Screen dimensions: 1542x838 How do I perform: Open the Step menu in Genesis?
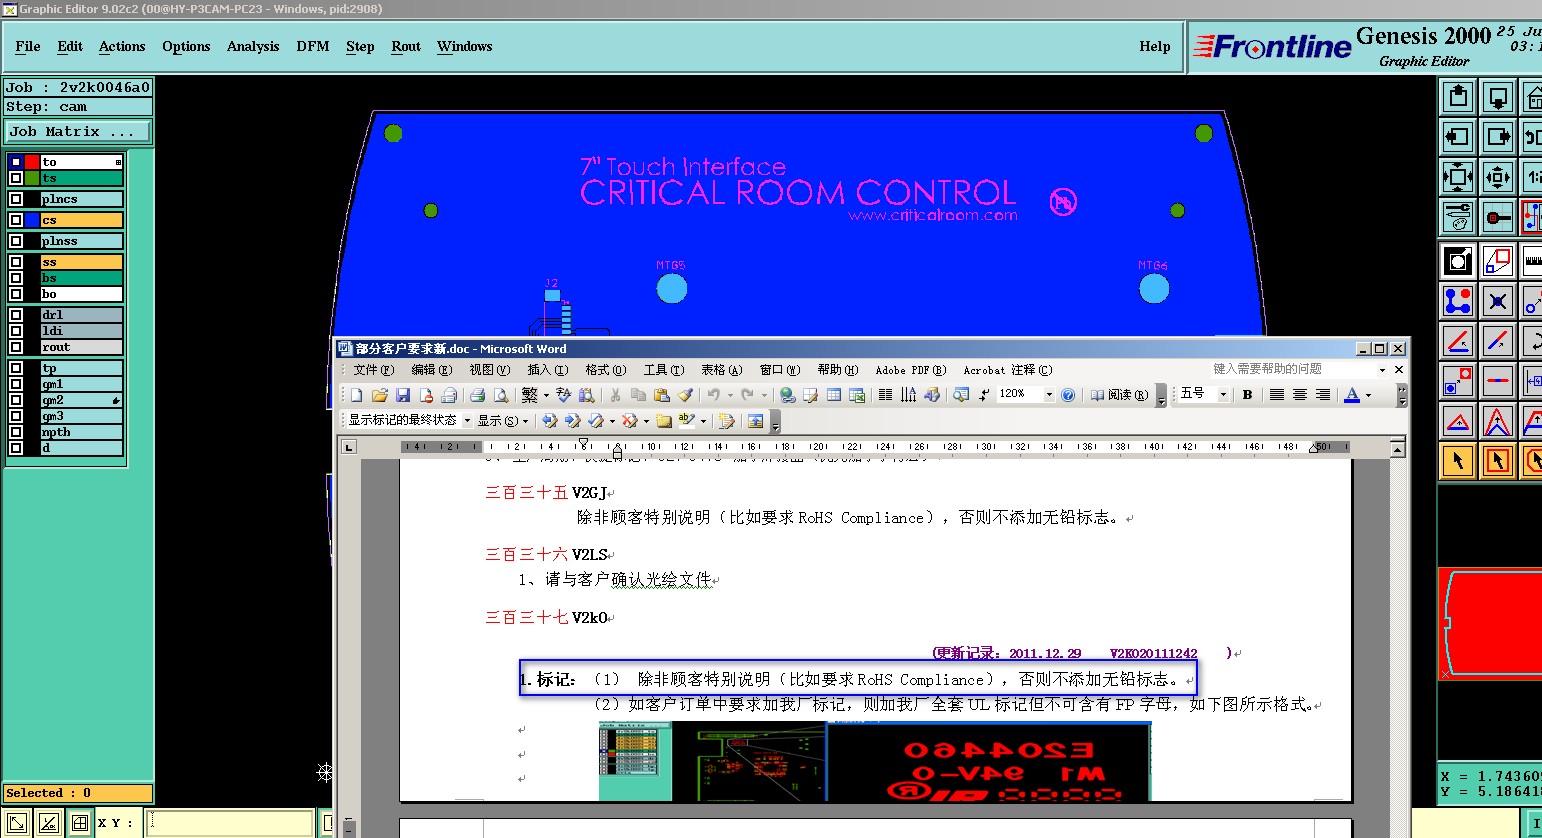pyautogui.click(x=360, y=46)
